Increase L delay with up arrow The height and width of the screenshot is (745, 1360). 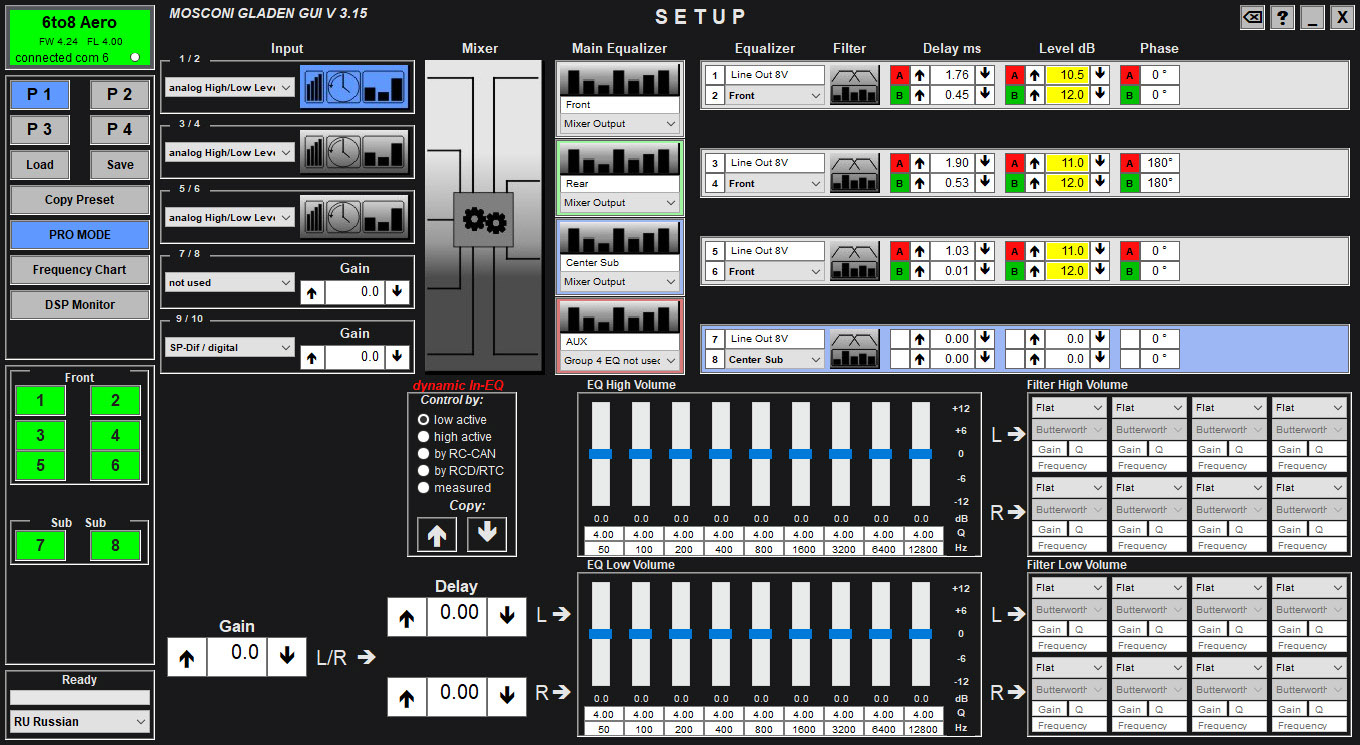pyautogui.click(x=407, y=617)
